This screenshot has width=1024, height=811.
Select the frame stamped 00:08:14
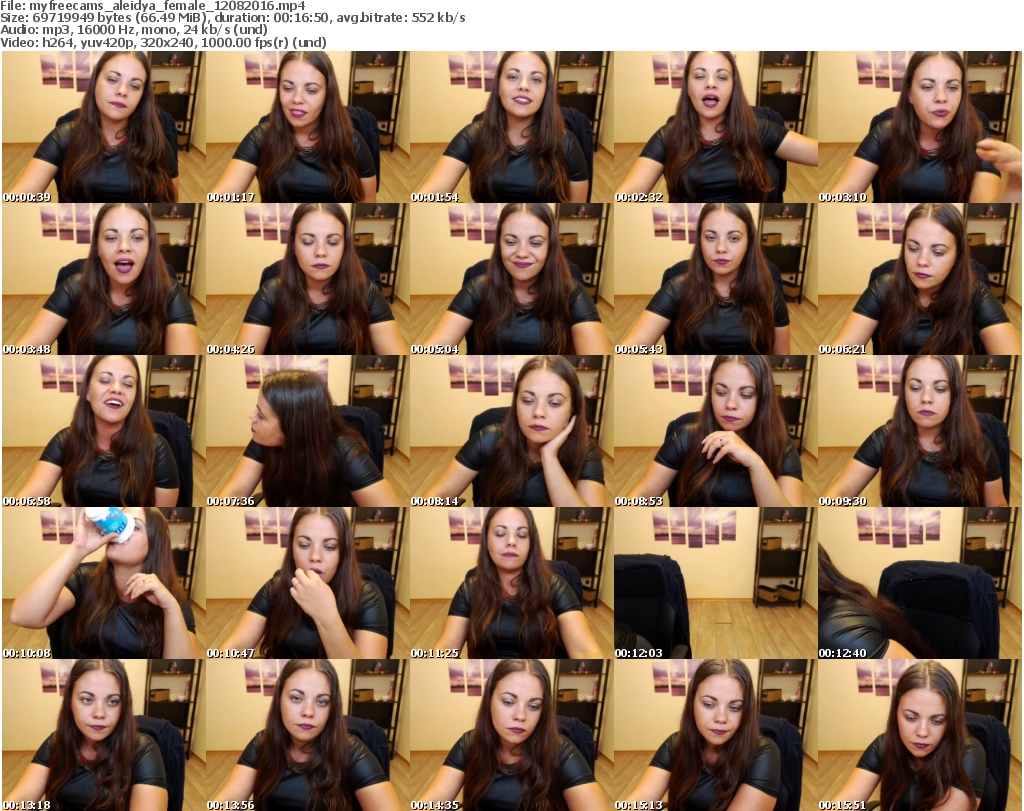point(511,431)
